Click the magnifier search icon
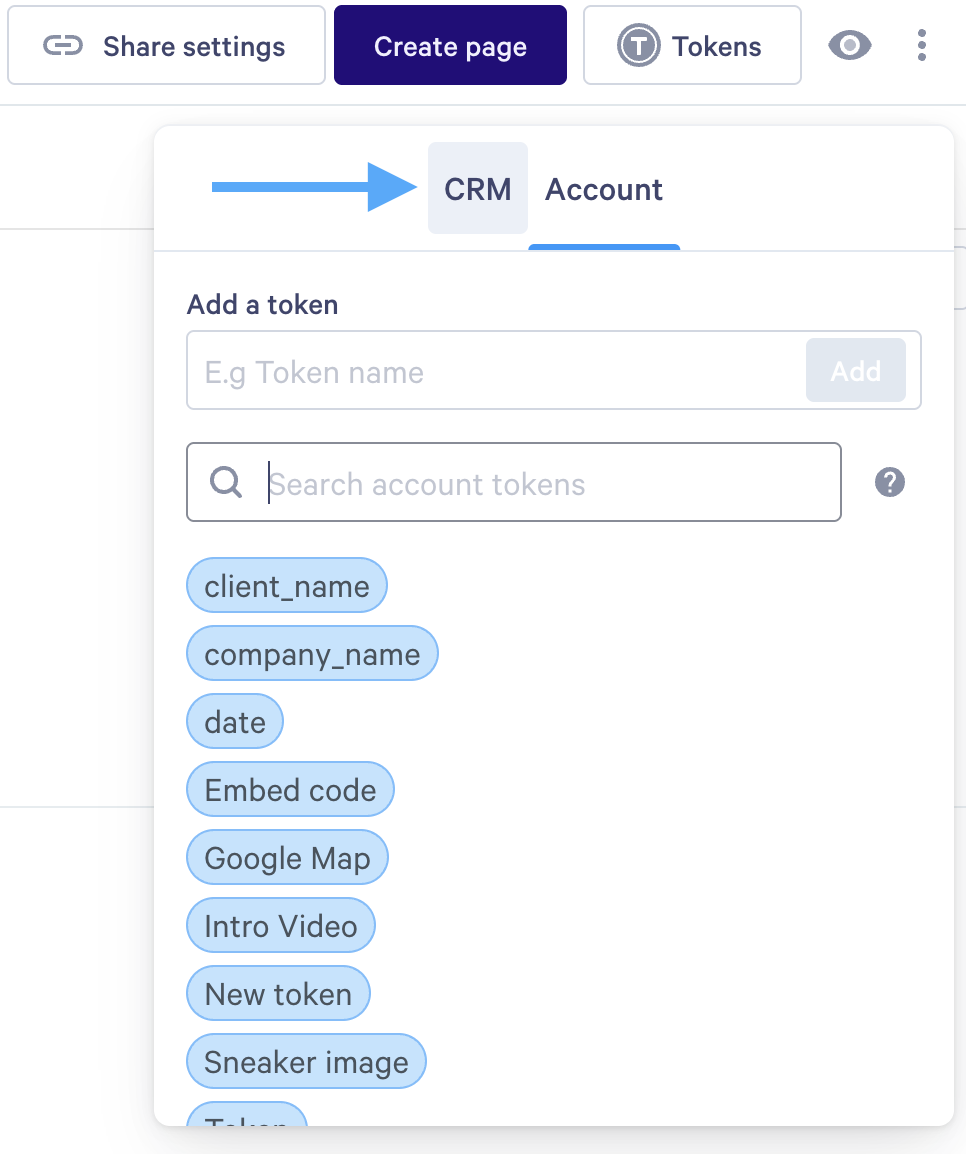This screenshot has height=1154, width=966. click(227, 483)
